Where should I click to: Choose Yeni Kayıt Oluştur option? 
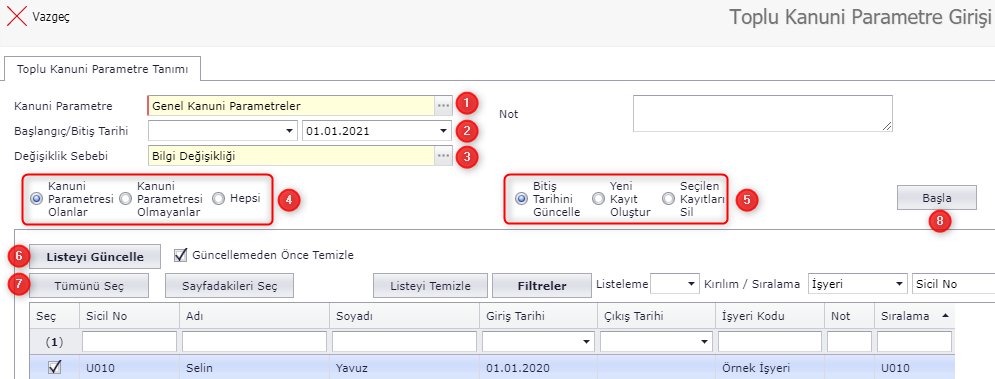tap(598, 199)
